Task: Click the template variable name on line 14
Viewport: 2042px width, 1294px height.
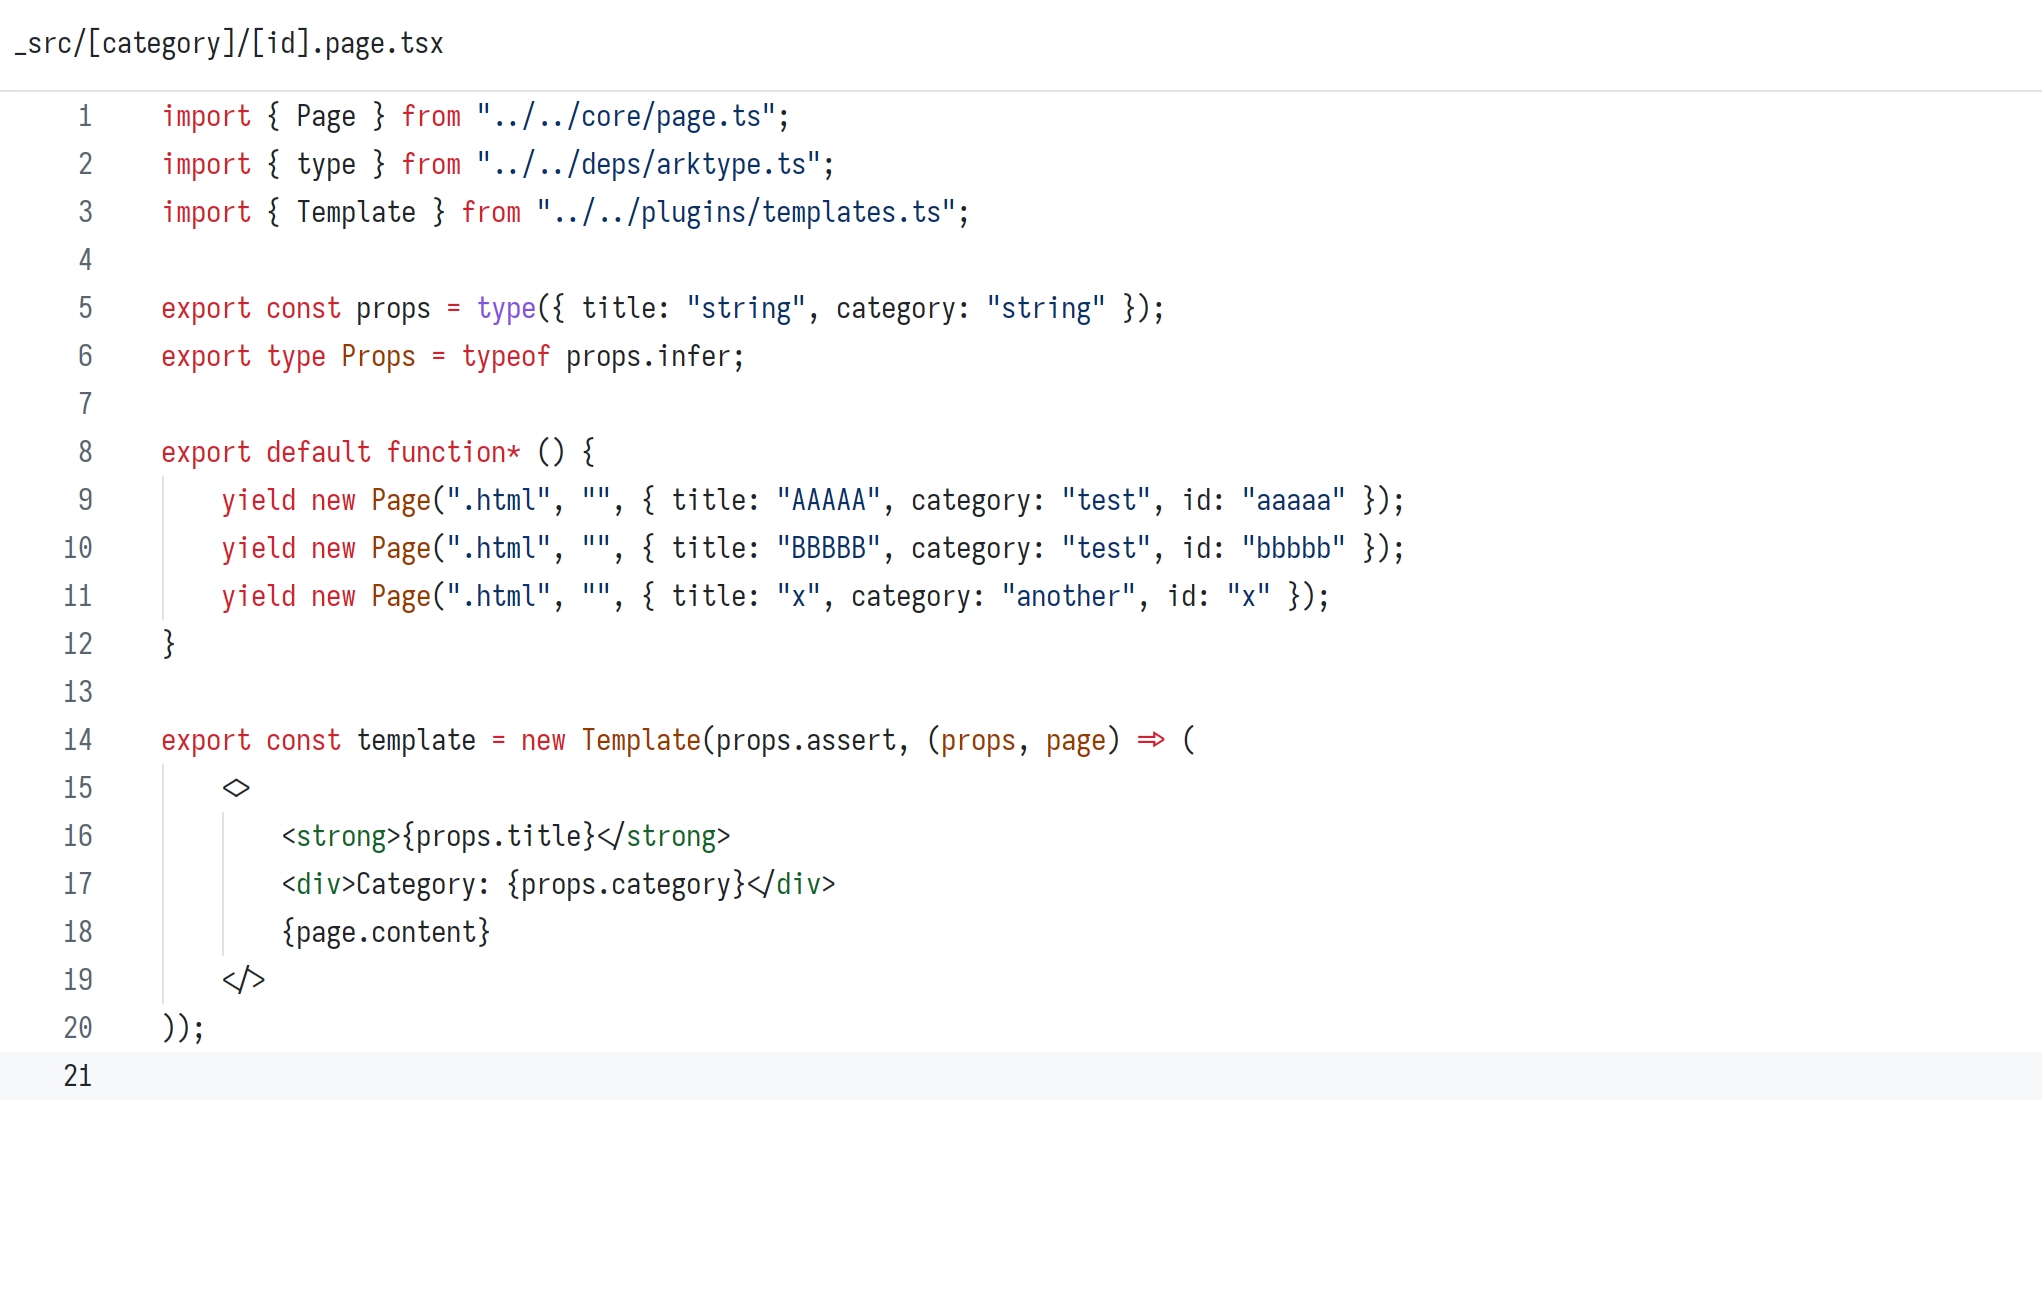Action: (x=416, y=741)
